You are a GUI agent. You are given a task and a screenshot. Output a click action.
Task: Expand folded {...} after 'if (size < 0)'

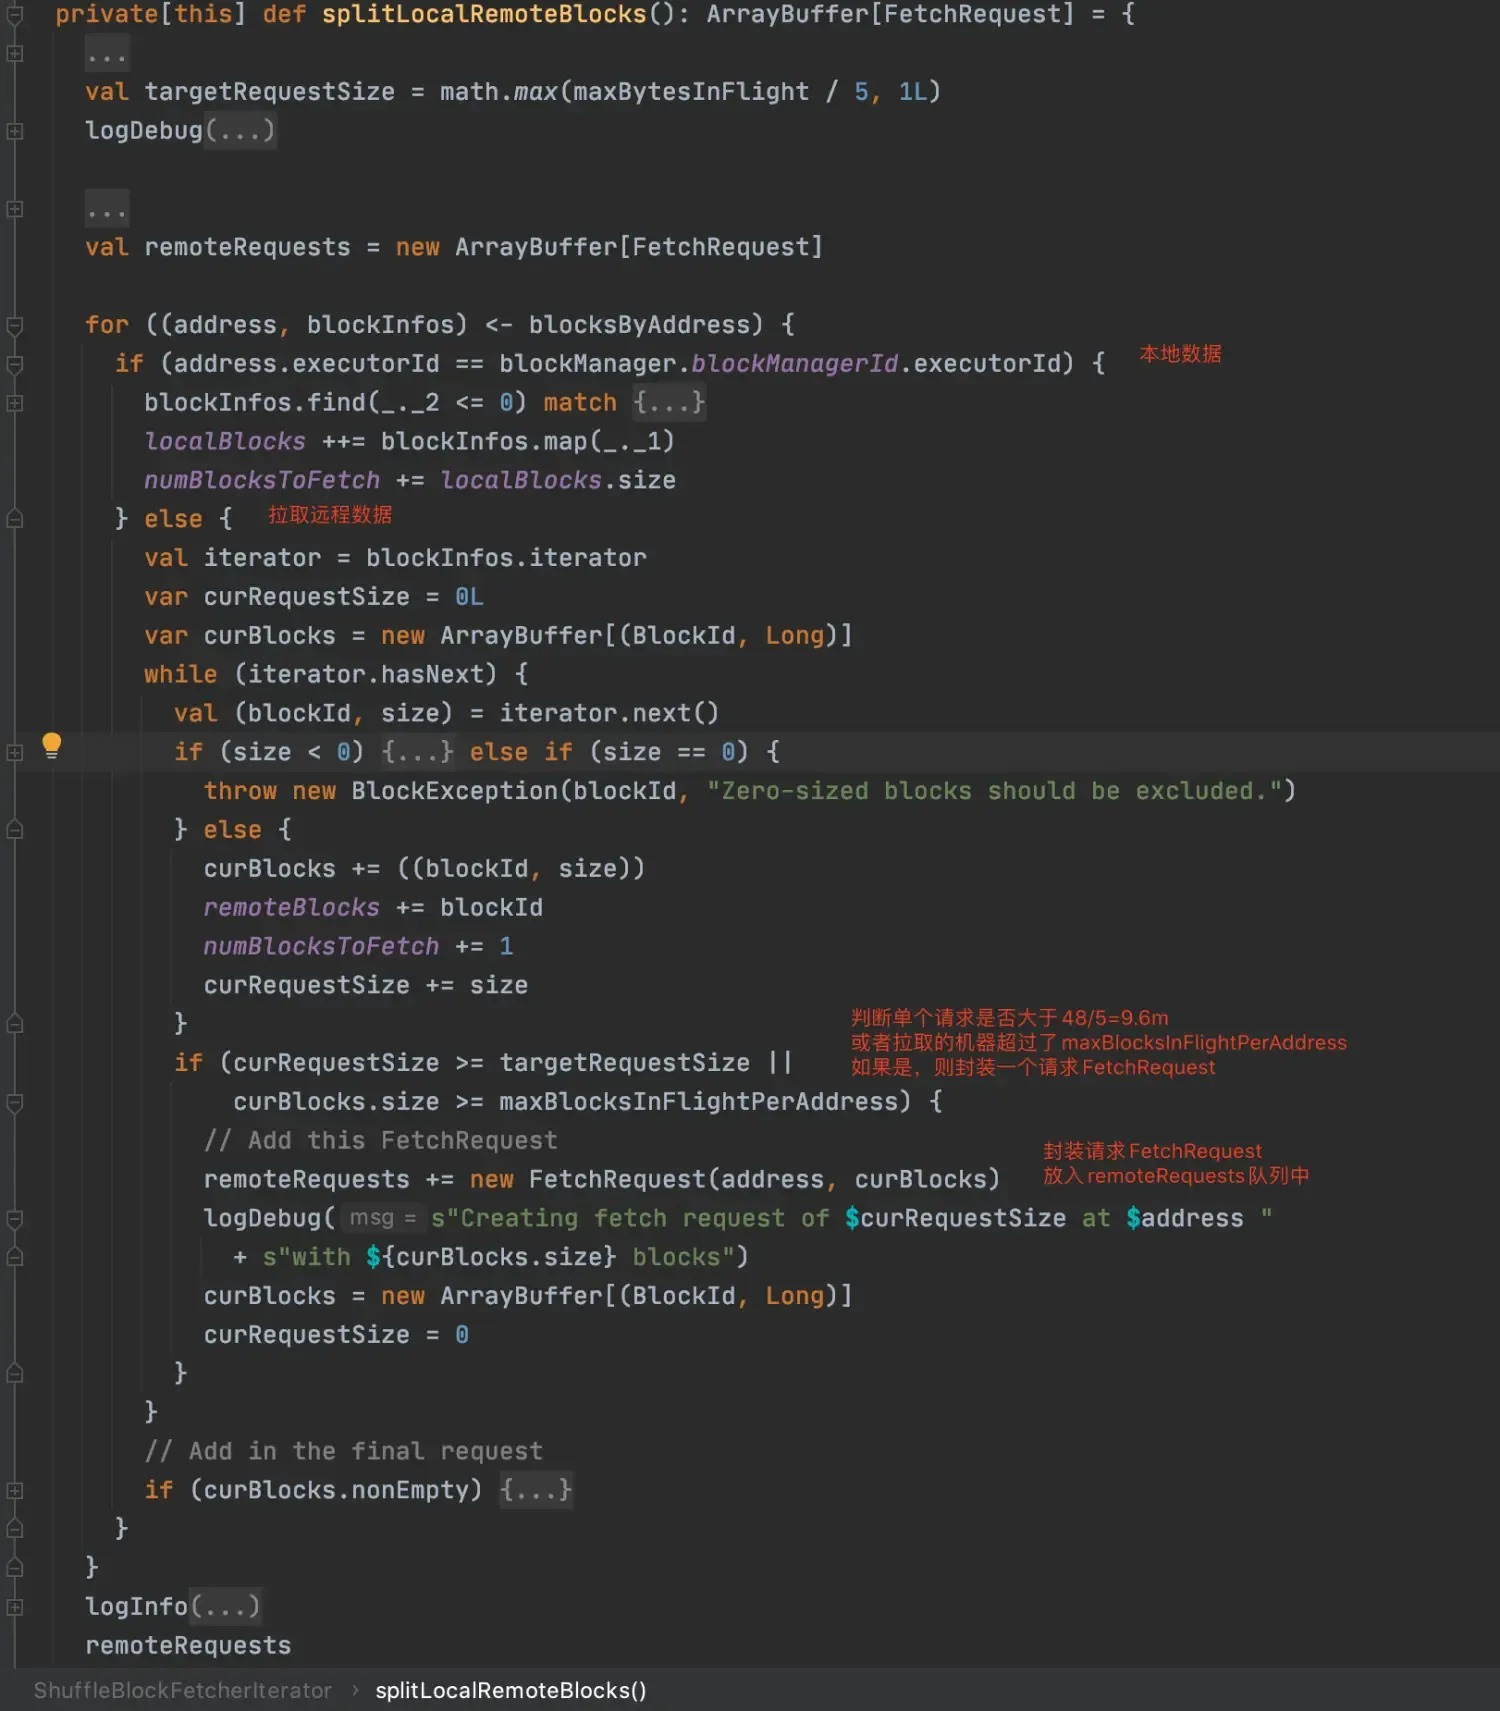[418, 752]
